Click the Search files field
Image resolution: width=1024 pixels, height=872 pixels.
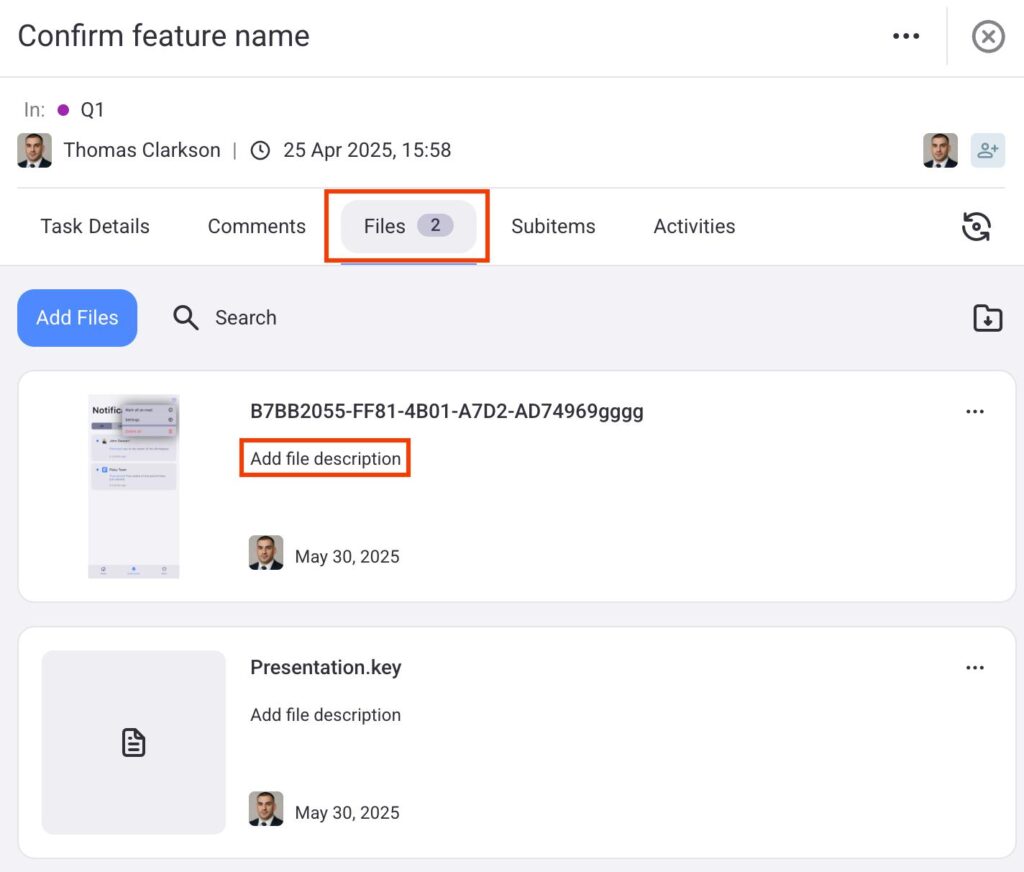[246, 318]
